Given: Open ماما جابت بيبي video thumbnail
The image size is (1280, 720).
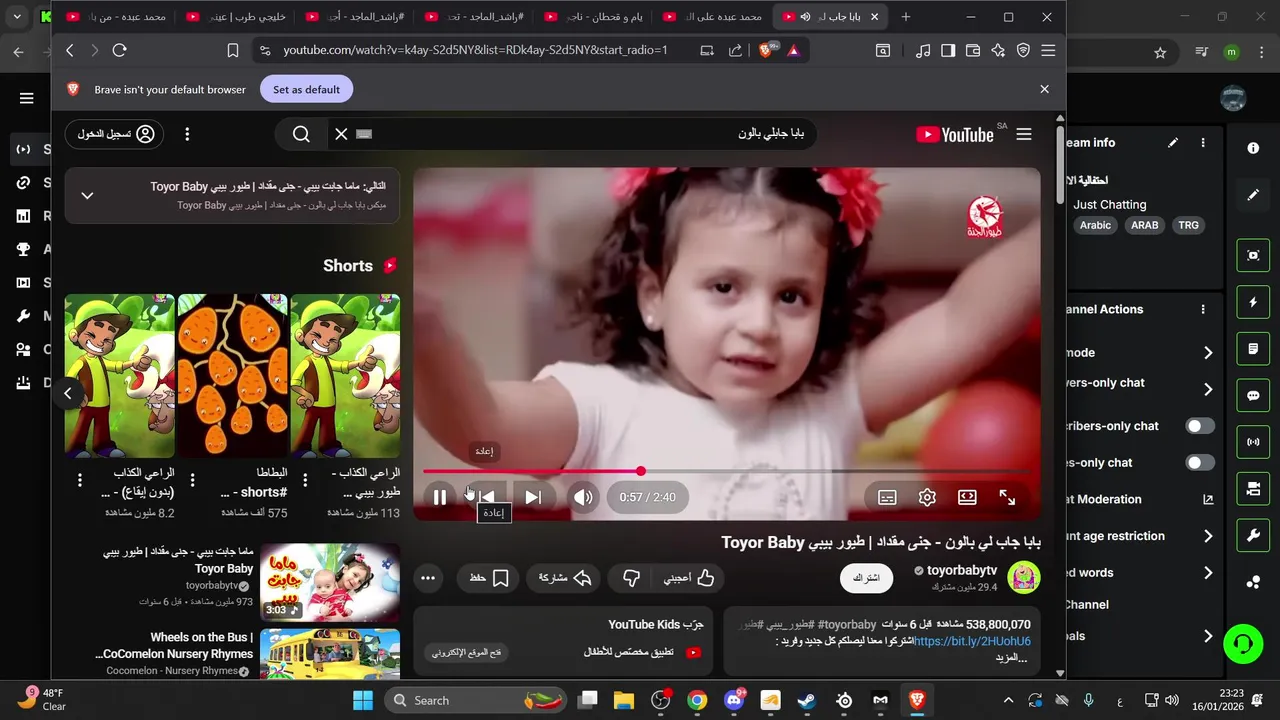Looking at the screenshot, I should (330, 582).
